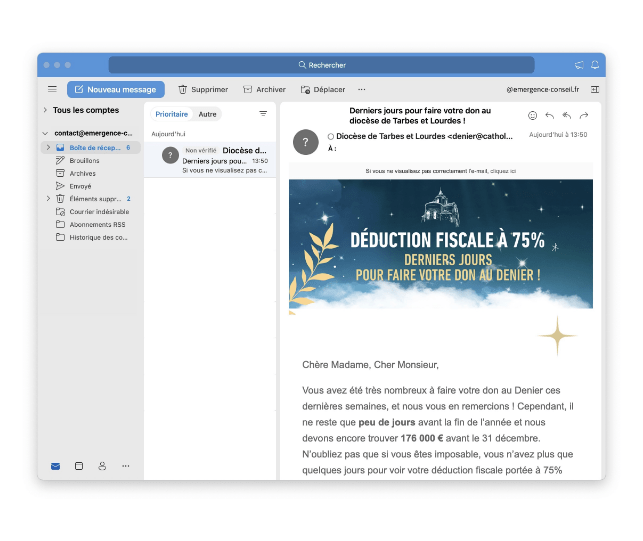The image size is (643, 541).
Task: Click the @emergence-conseil.fr account label
Action: click(543, 89)
